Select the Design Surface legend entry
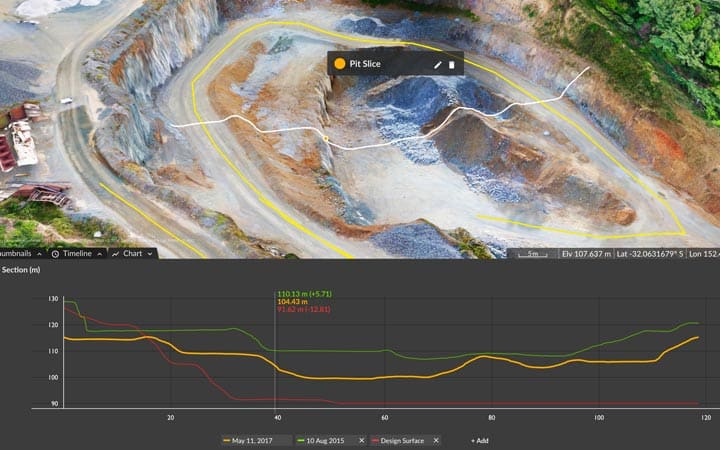Image resolution: width=720 pixels, height=450 pixels. [405, 440]
